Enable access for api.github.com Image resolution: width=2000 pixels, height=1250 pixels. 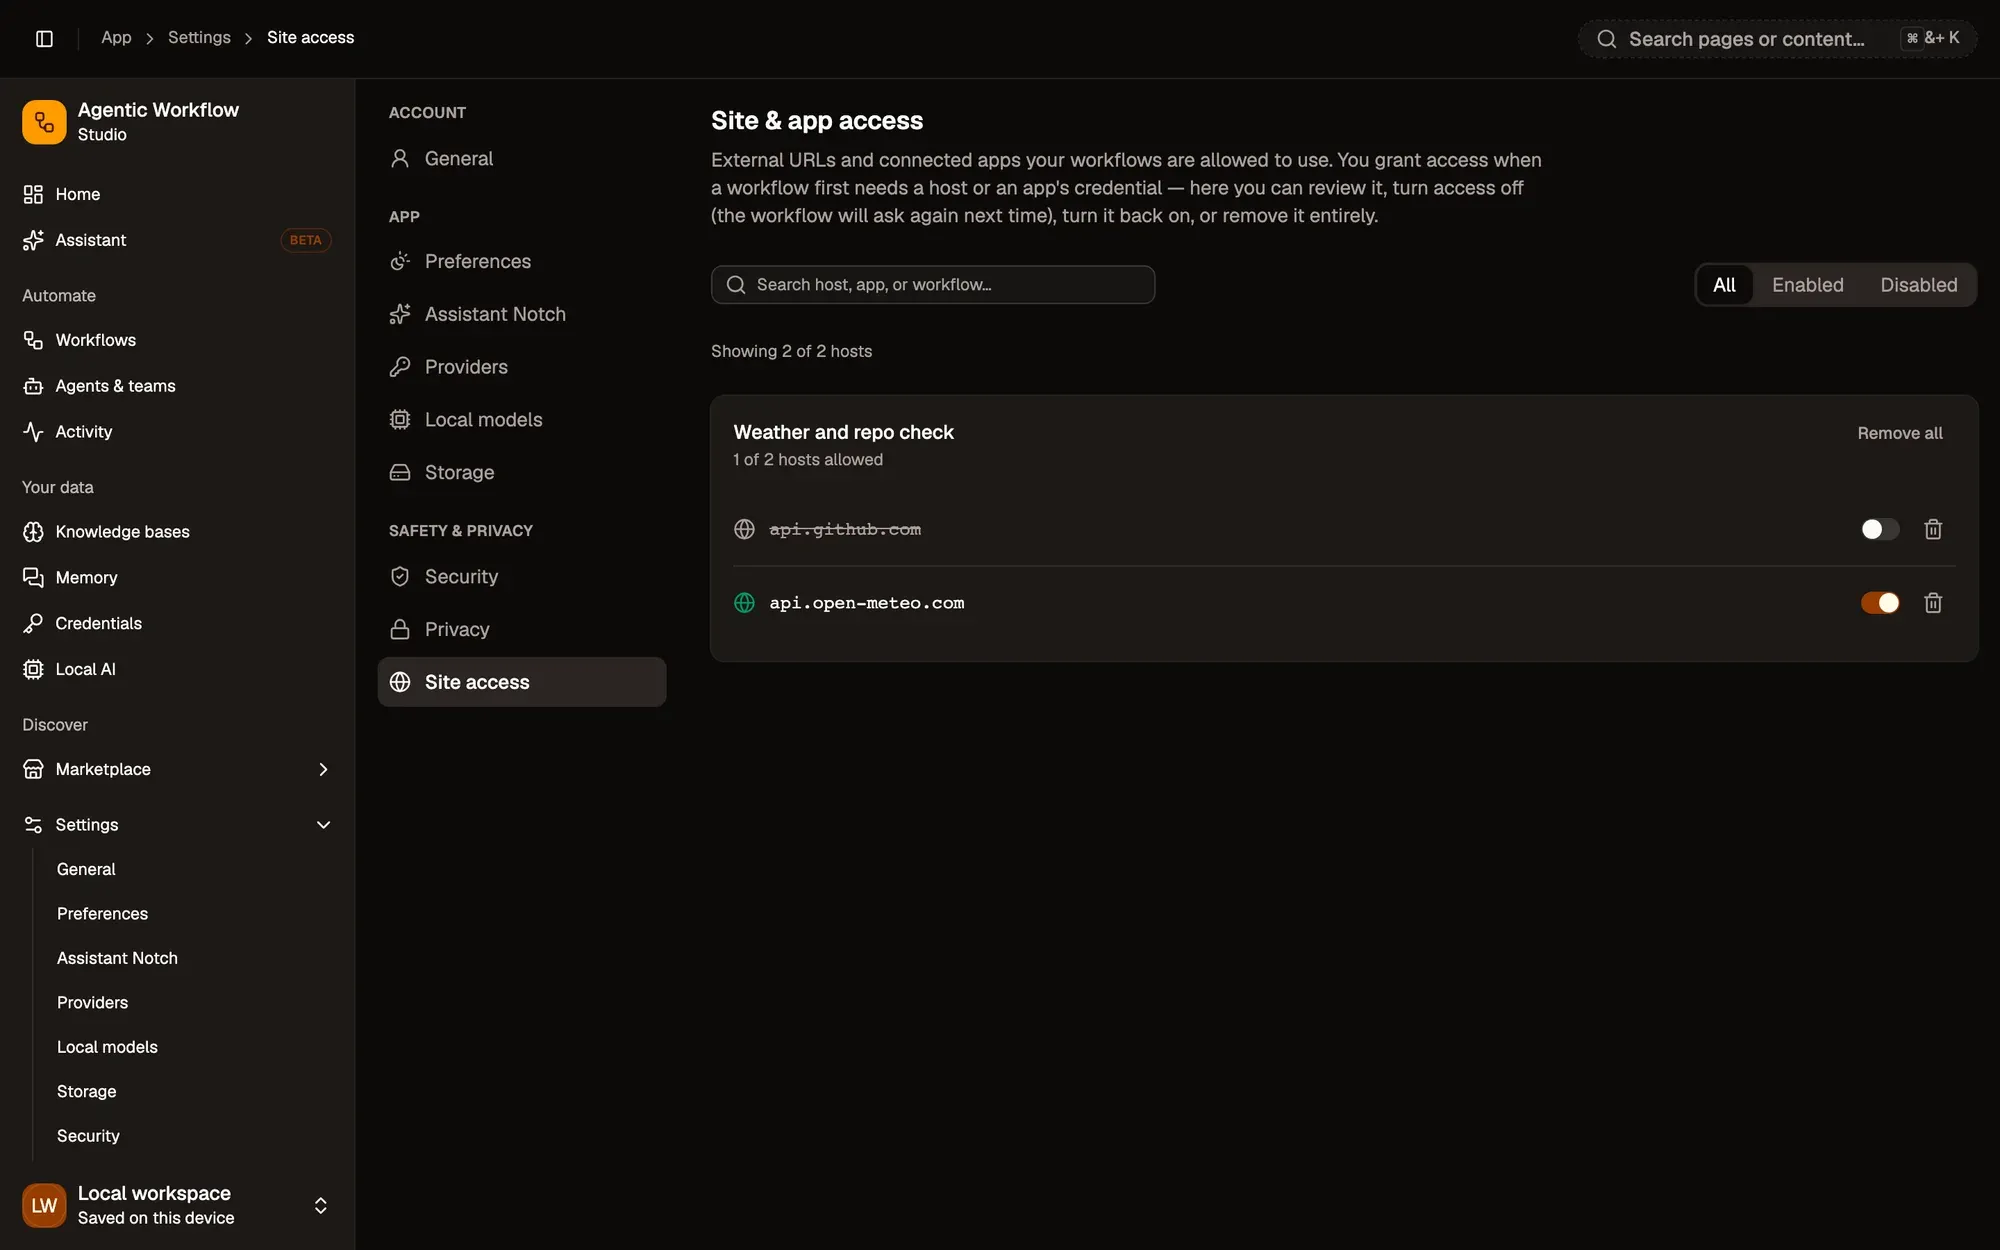(x=1879, y=529)
